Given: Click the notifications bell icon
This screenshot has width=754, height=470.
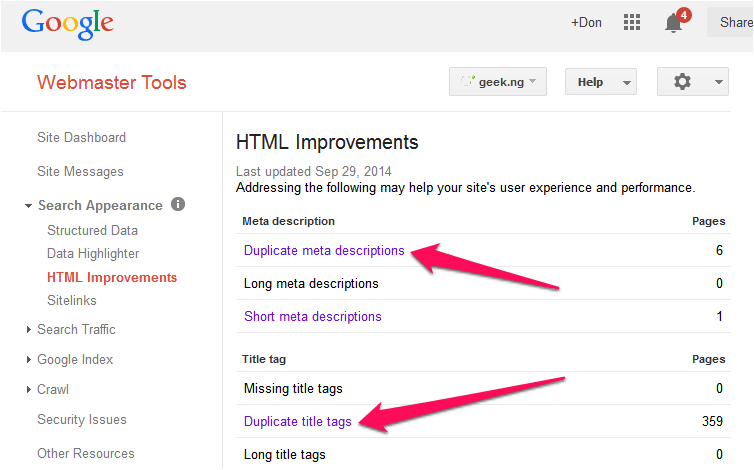Looking at the screenshot, I should pyautogui.click(x=674, y=23).
